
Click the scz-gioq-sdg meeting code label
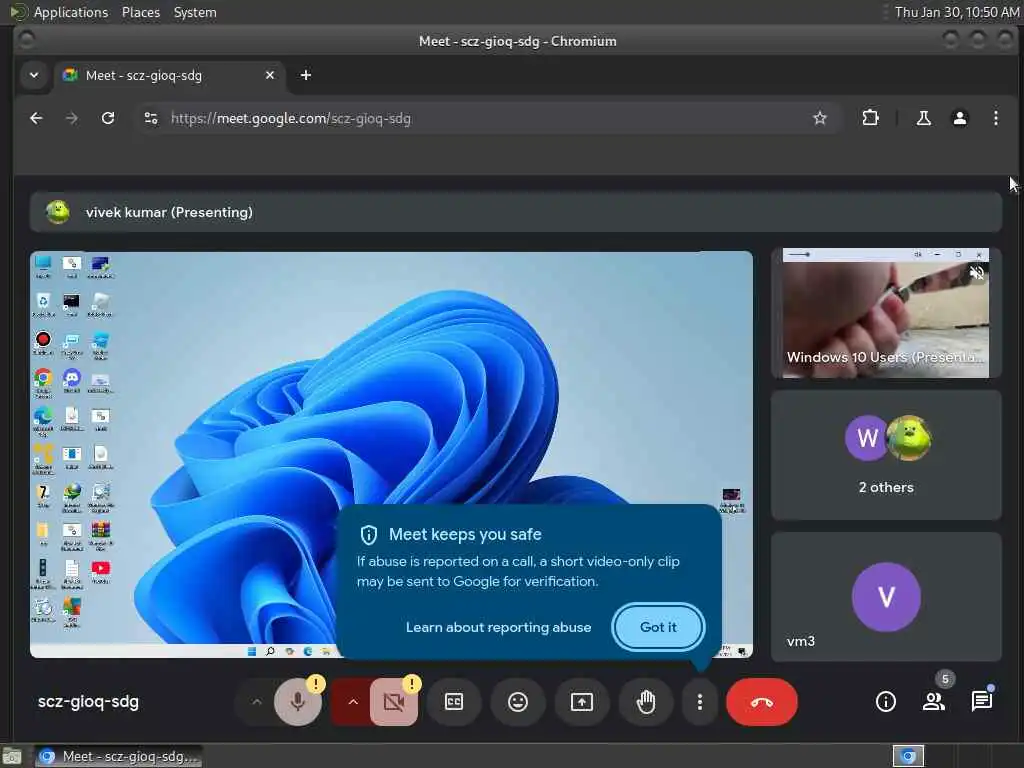[x=88, y=702]
